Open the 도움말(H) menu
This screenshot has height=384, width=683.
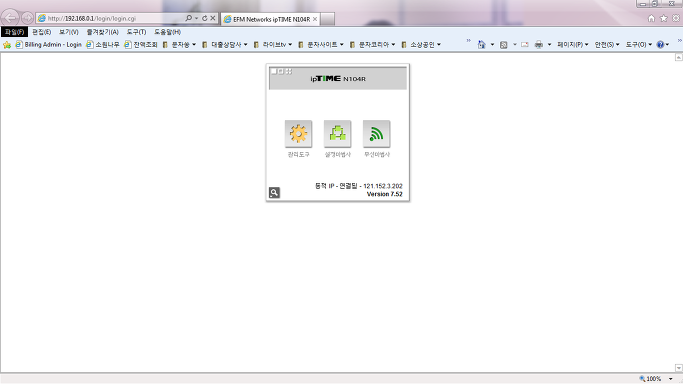[x=167, y=32]
